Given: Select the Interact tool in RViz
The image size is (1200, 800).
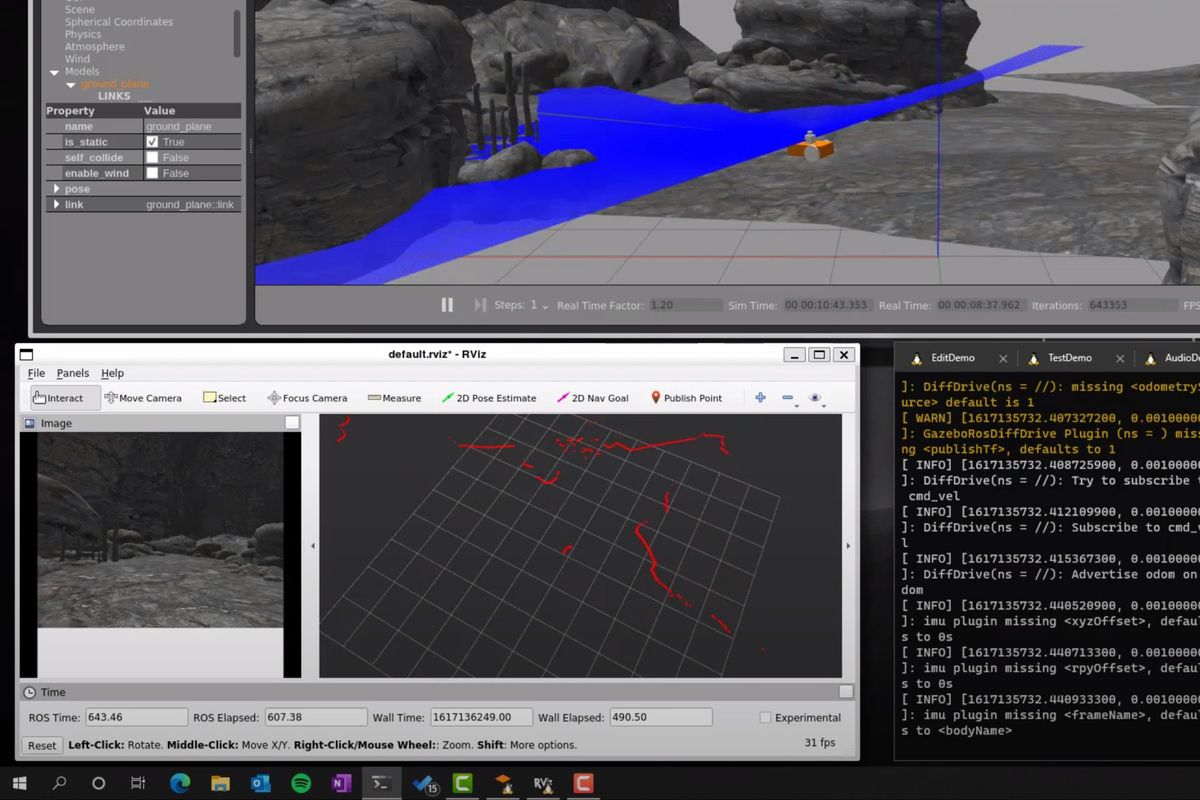Looking at the screenshot, I should point(62,397).
